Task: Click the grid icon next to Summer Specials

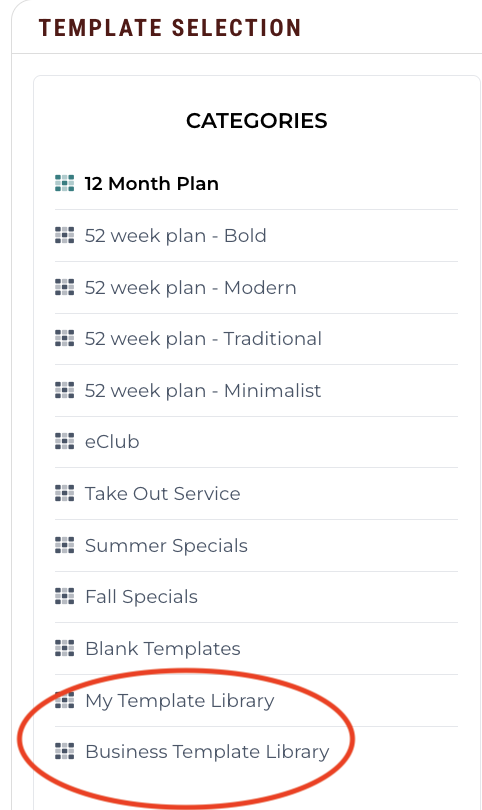Action: (x=65, y=545)
